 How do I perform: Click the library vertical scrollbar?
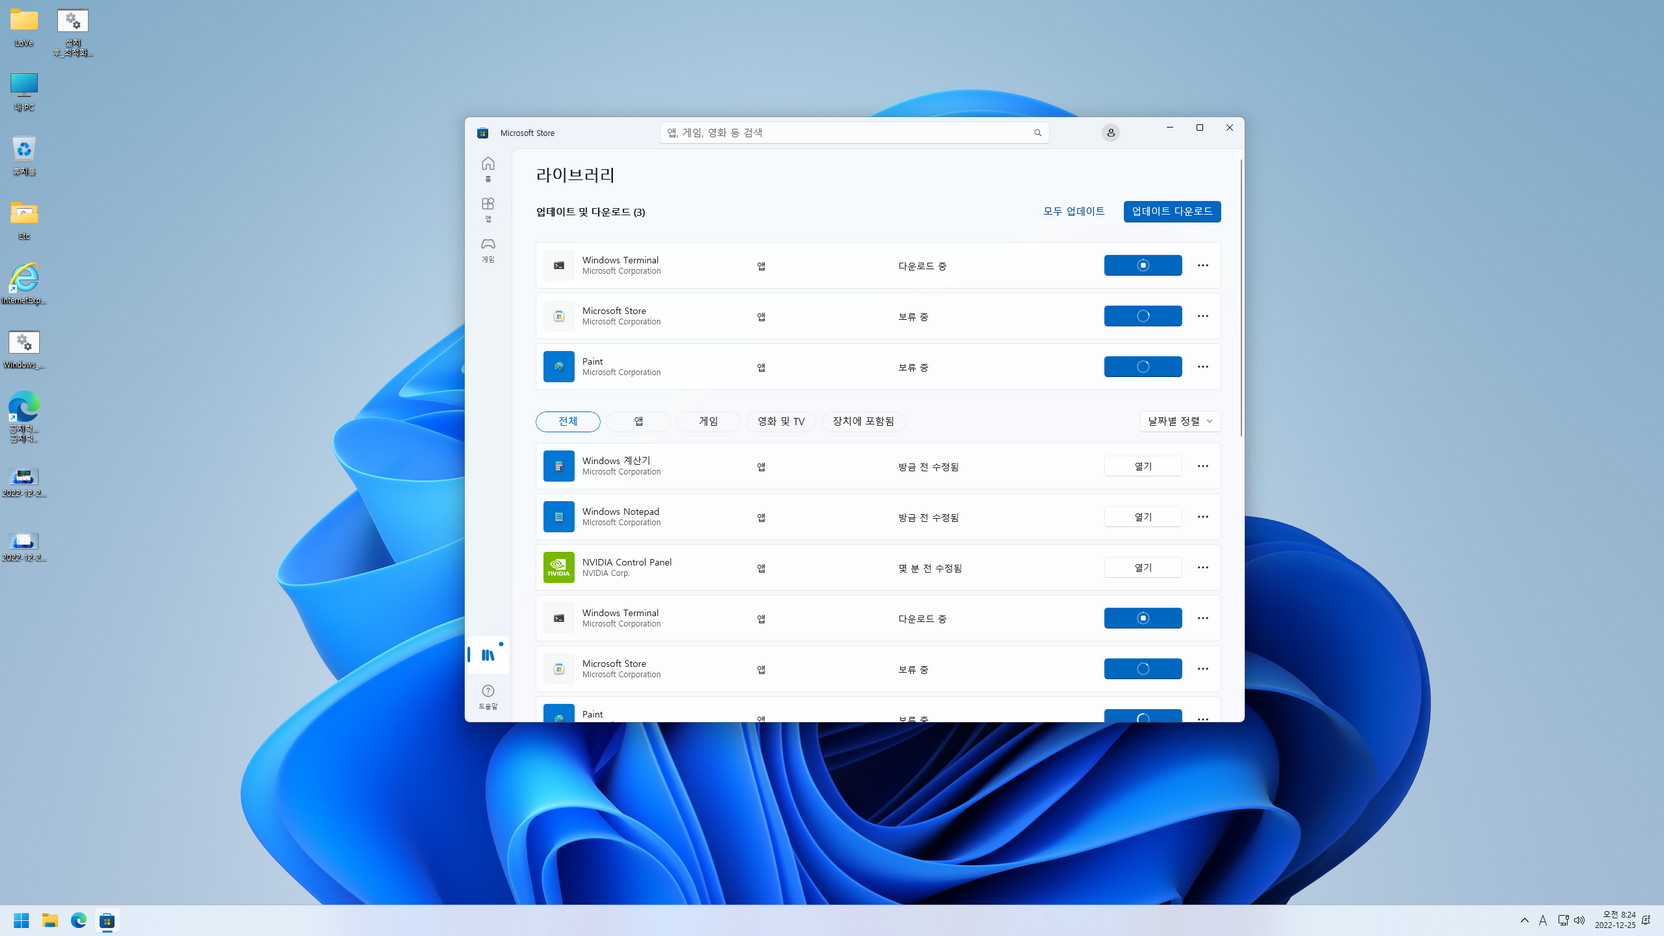(x=1241, y=297)
